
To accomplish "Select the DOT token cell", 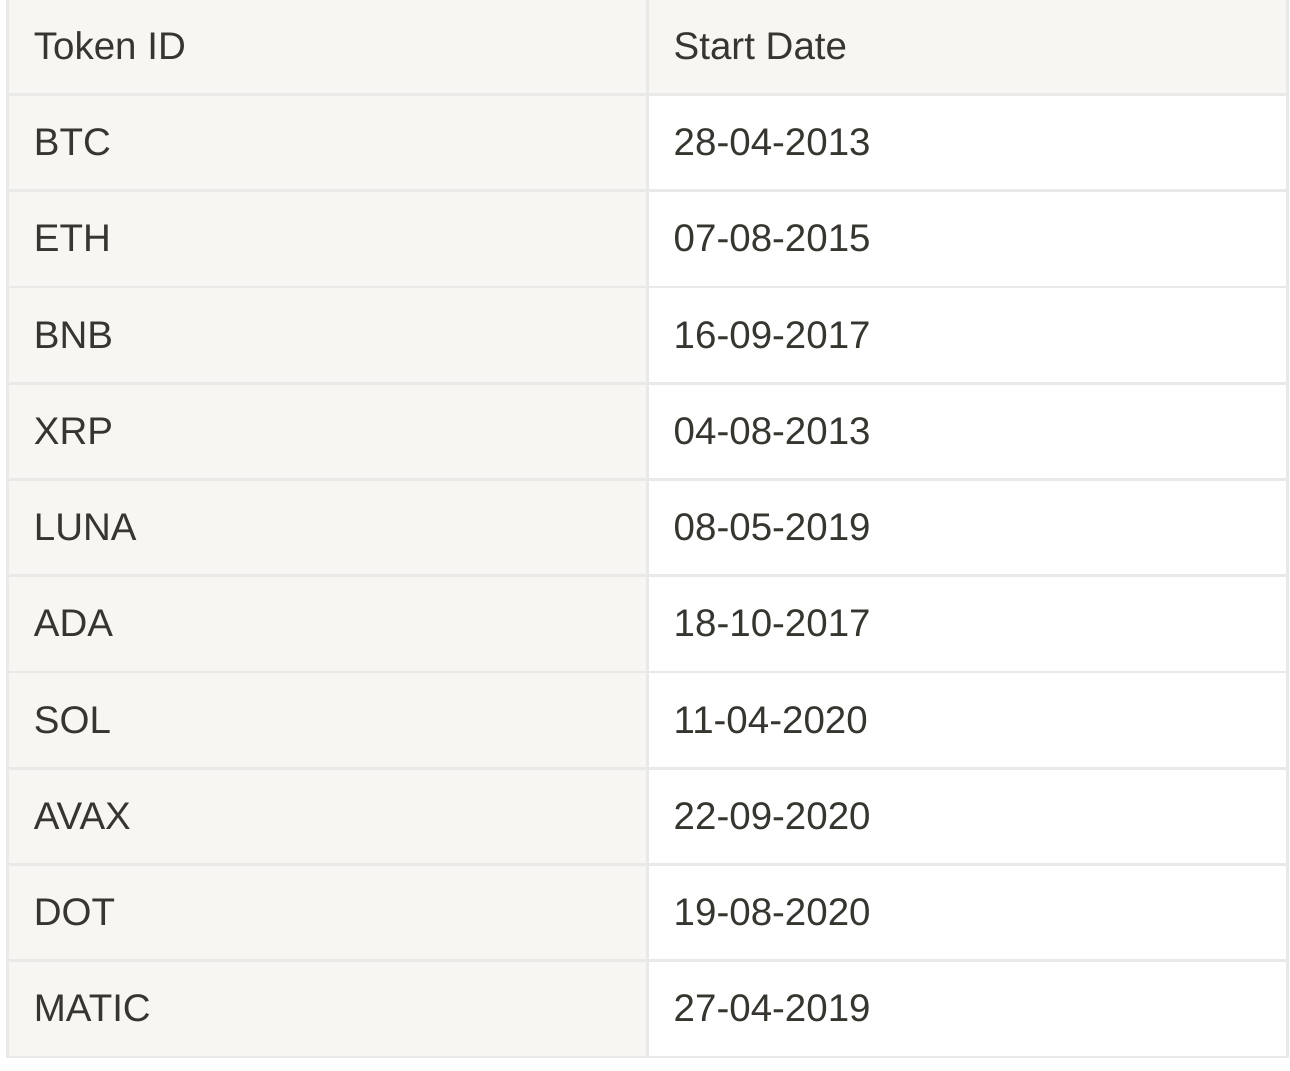I will point(327,912).
